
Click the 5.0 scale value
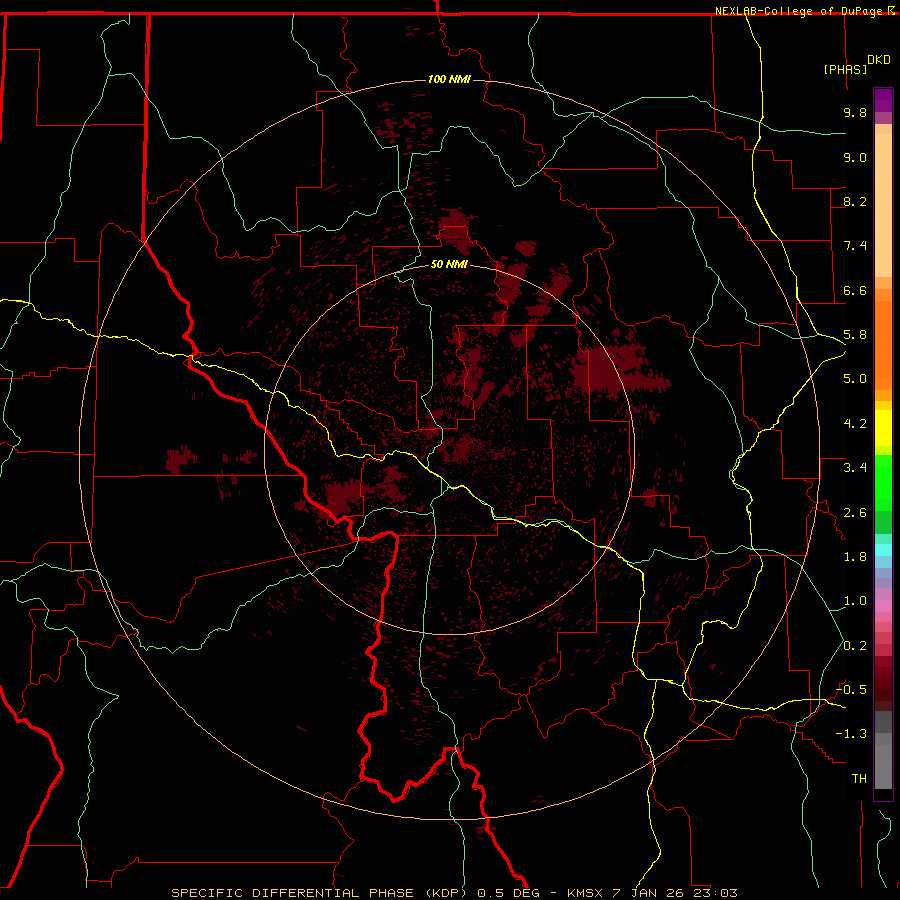pos(855,379)
